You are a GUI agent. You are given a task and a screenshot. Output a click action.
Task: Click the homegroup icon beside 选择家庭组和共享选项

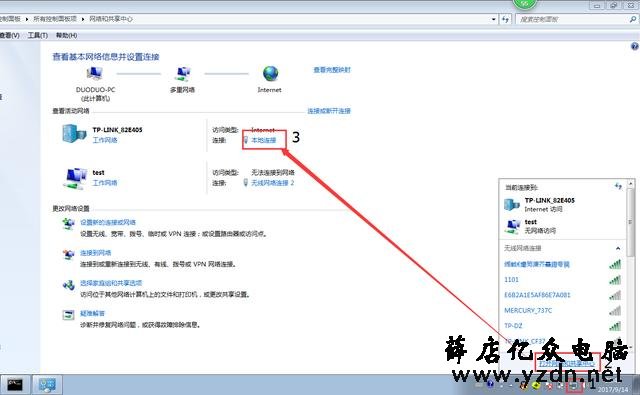pyautogui.click(x=68, y=284)
